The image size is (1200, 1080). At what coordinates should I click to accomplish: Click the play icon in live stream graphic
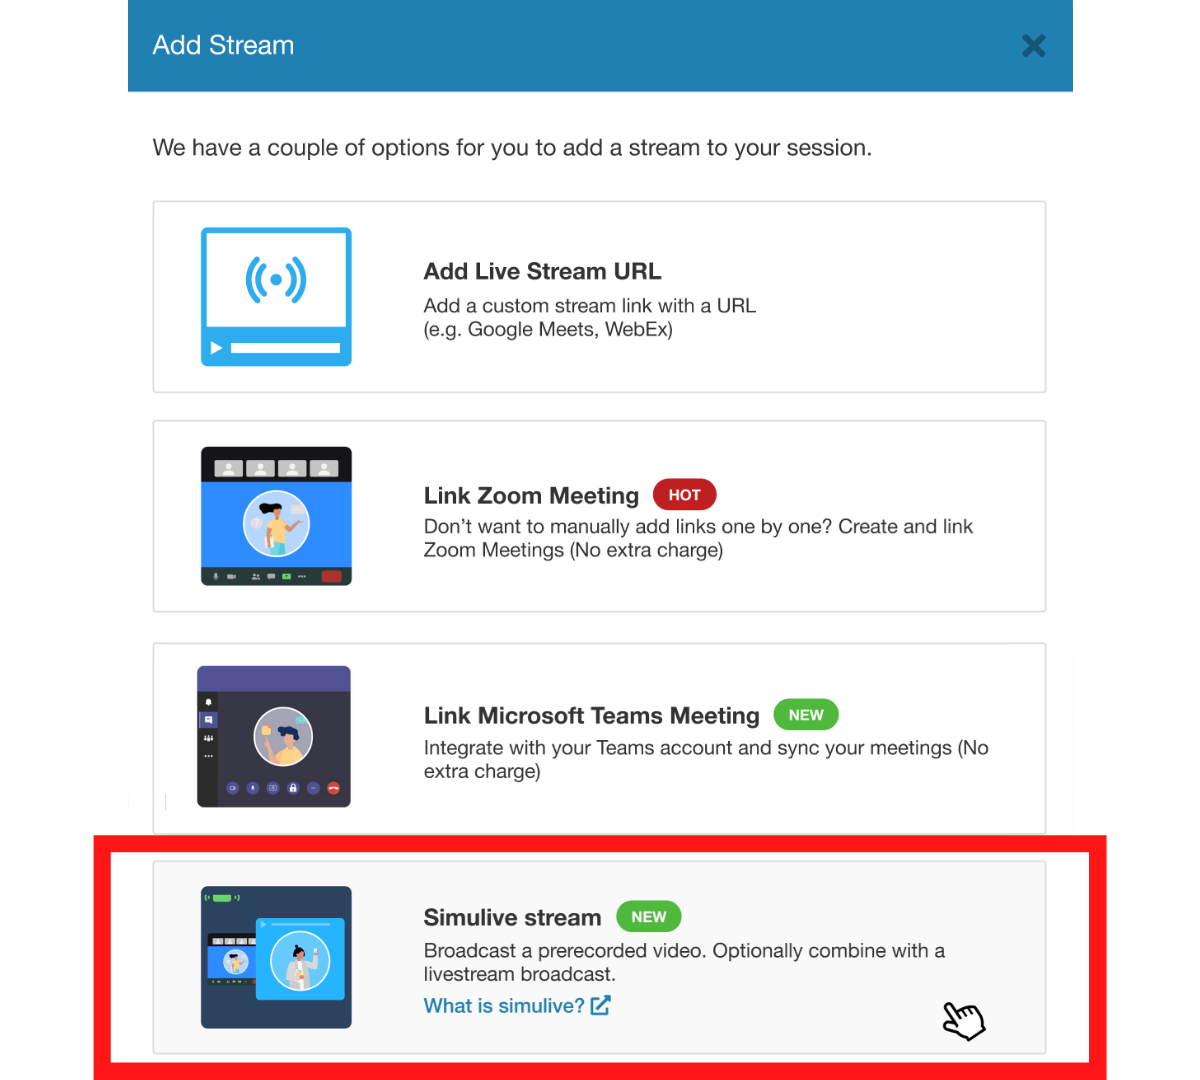216,348
